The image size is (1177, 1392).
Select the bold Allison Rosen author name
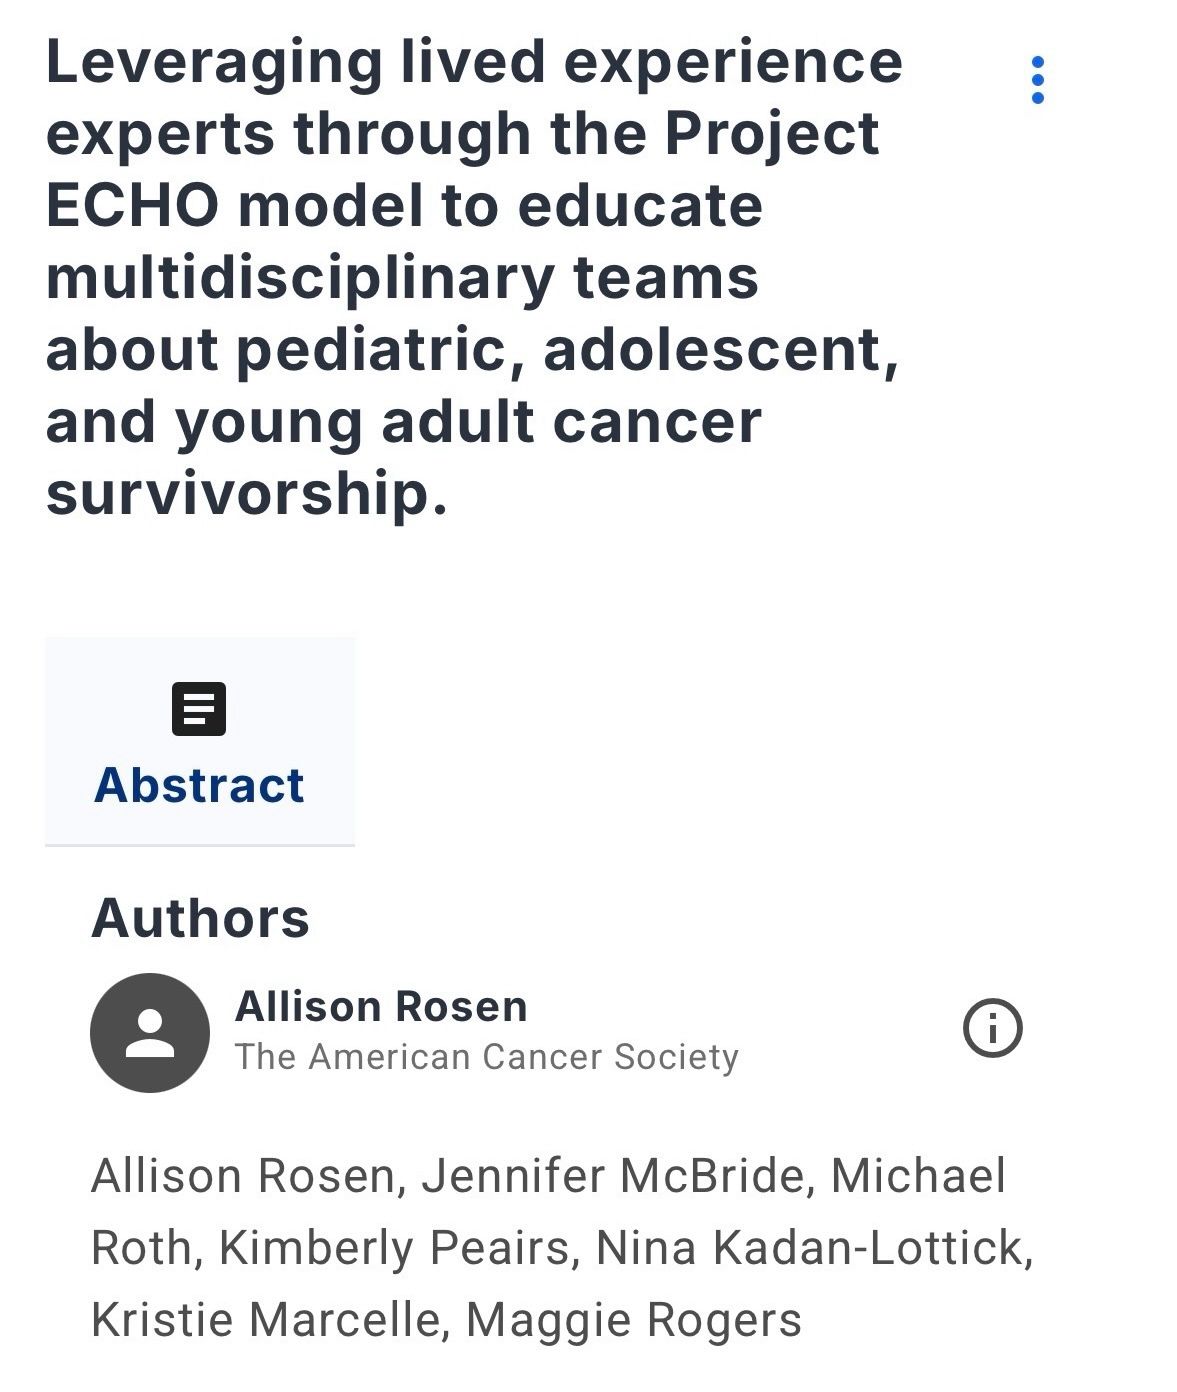tap(381, 1006)
